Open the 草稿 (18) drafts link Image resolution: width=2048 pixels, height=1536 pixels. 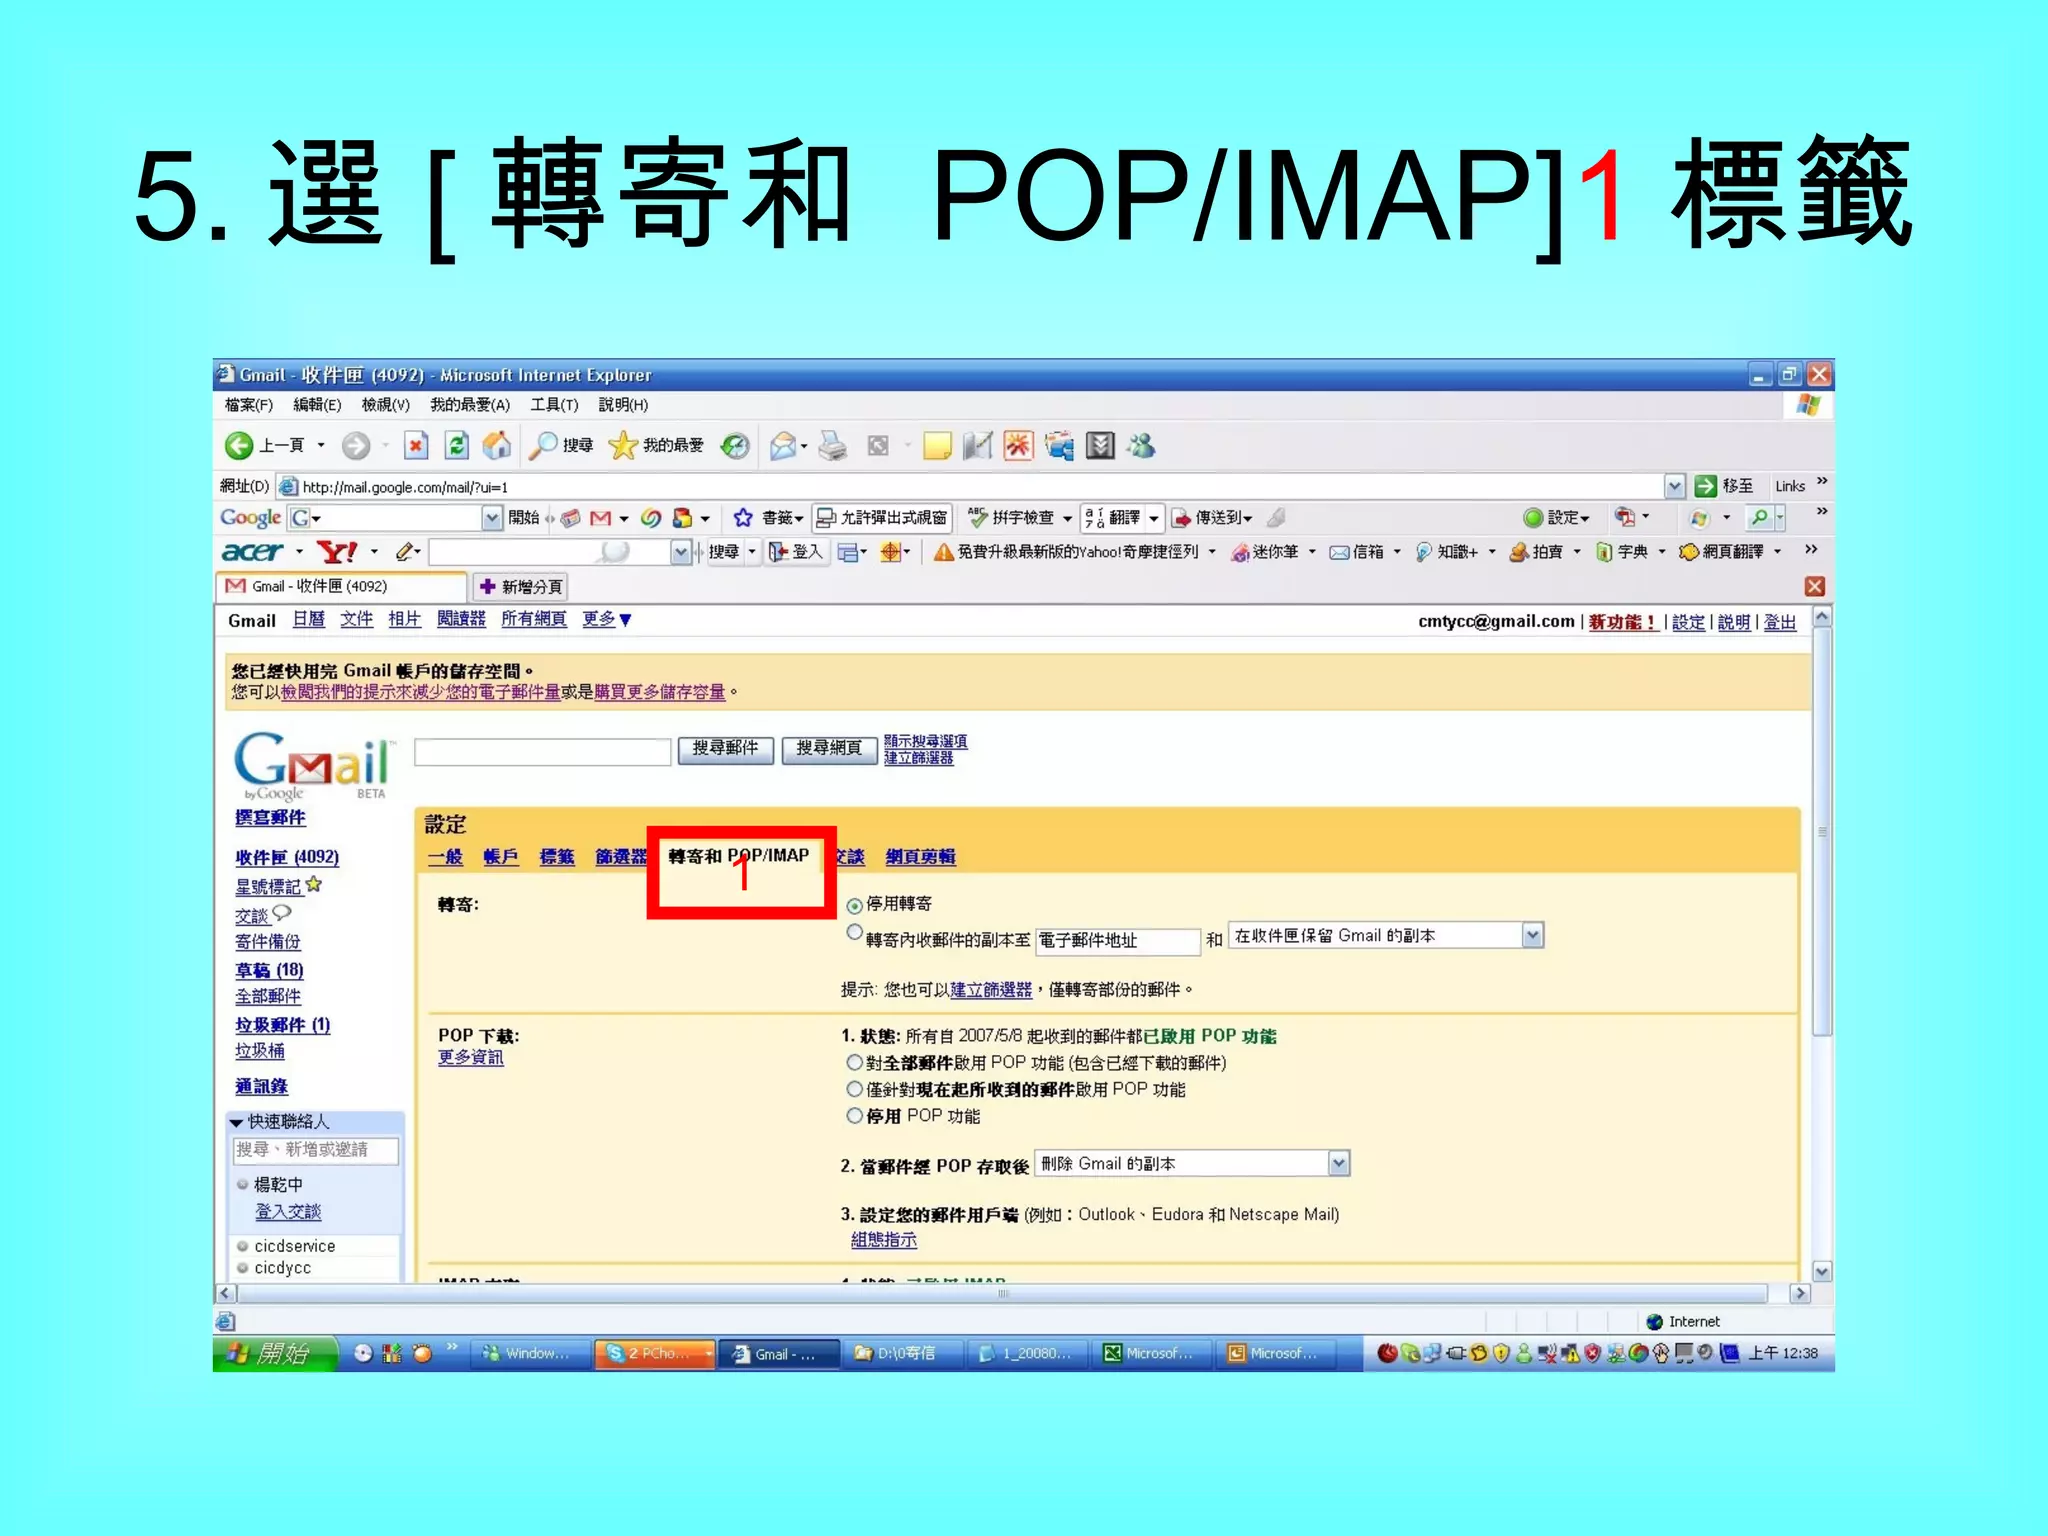269,970
